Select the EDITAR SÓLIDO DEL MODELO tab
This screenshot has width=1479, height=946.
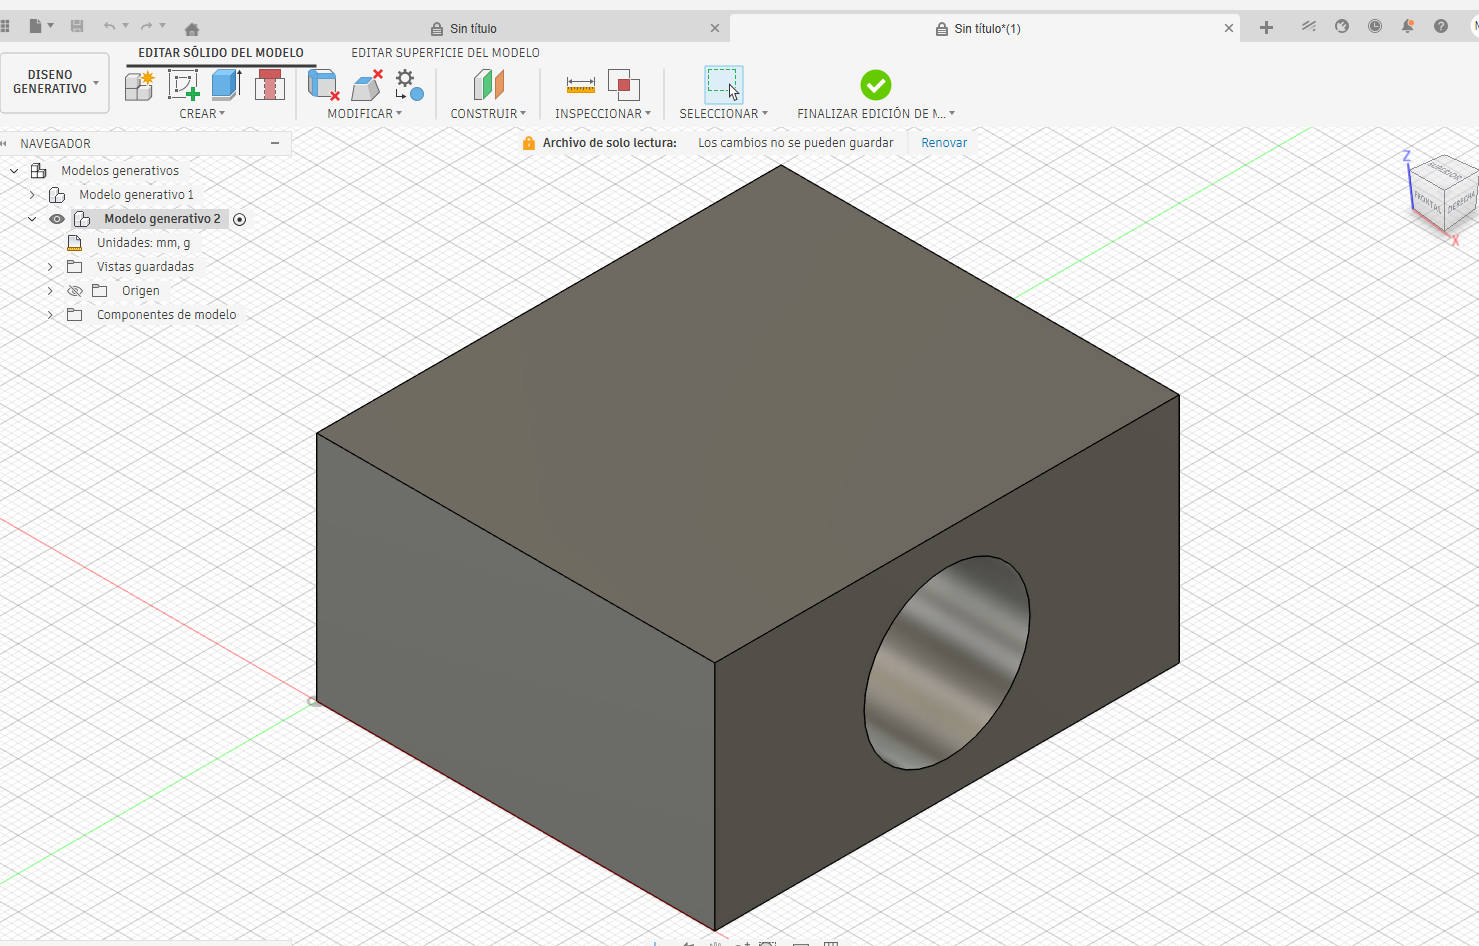coord(221,53)
